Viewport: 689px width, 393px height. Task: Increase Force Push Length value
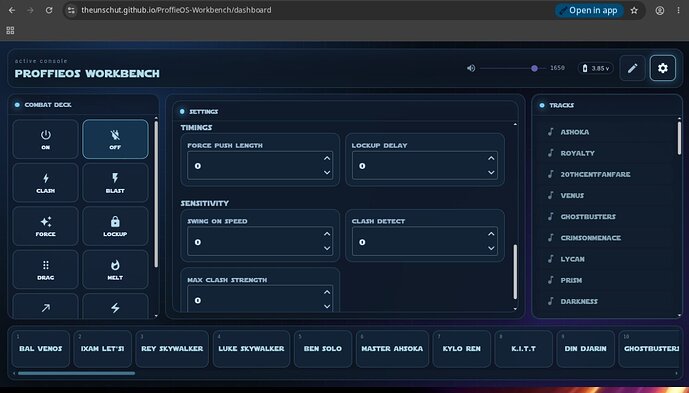click(x=327, y=158)
